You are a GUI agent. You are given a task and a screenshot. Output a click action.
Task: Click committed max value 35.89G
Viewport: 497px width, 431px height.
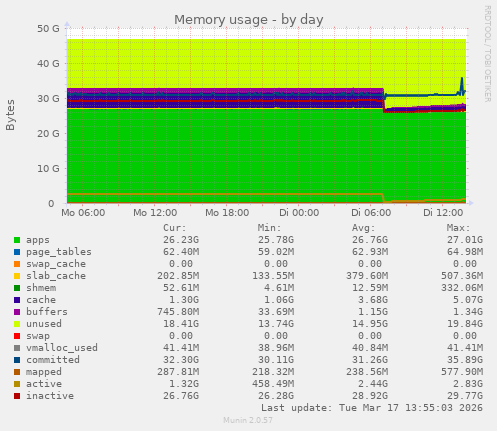(x=465, y=360)
